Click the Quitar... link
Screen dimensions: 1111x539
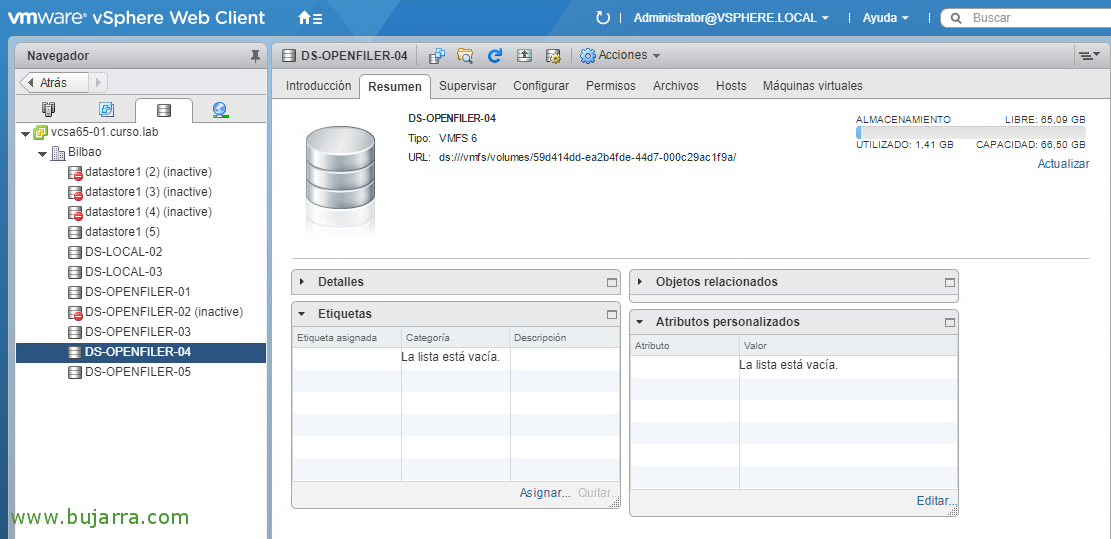point(597,494)
